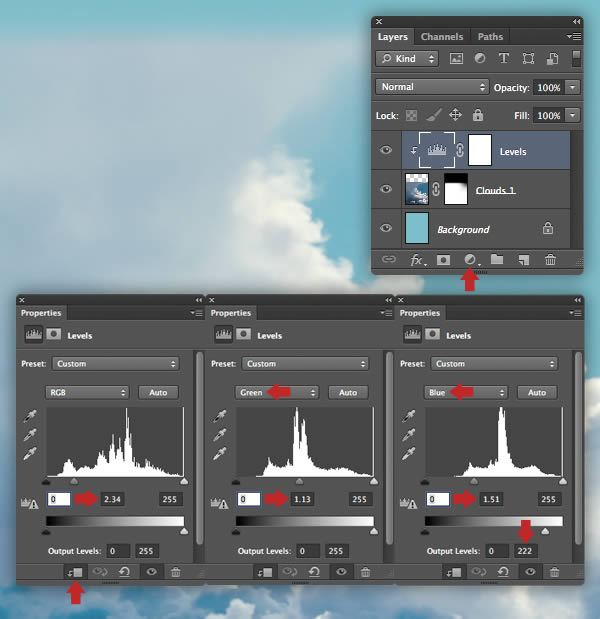Create new fill or adjustment layer
This screenshot has width=600, height=619.
(470, 259)
